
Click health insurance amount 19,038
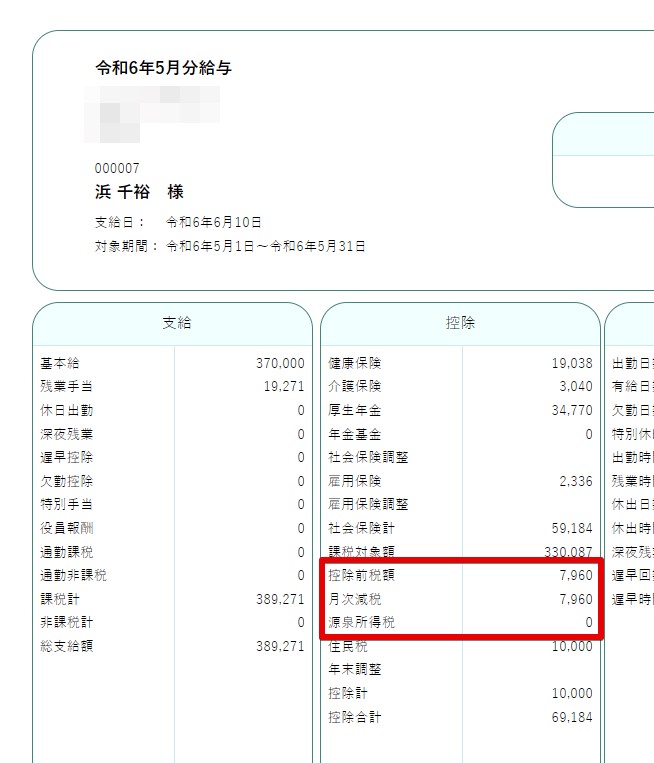572,363
